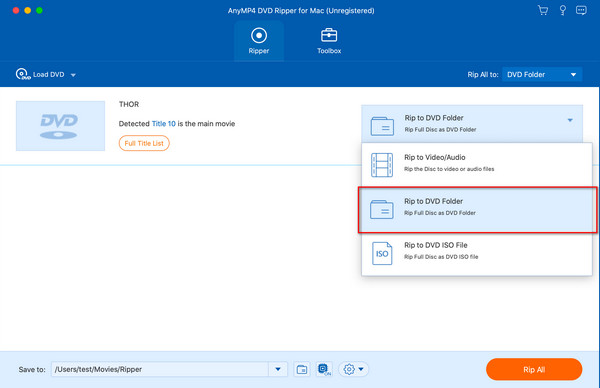Click the DVD disc thumbnail
The image size is (600, 388).
[60, 126]
